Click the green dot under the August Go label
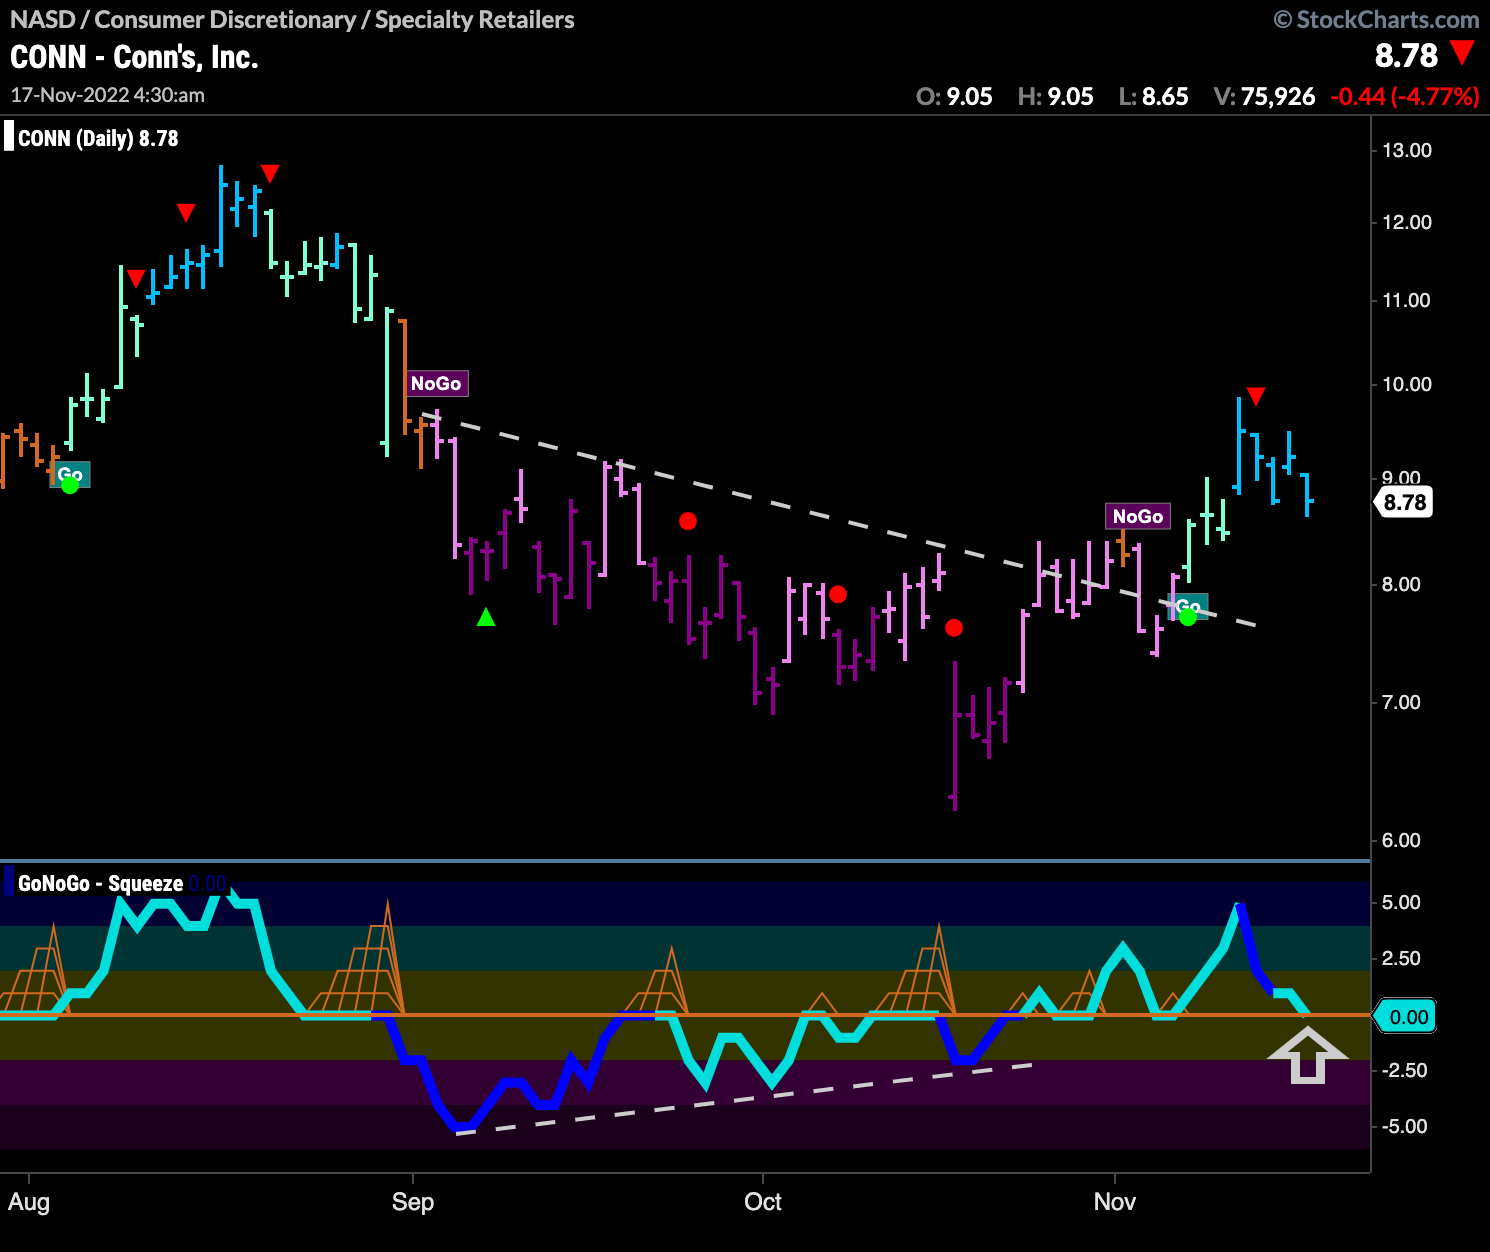 point(70,485)
